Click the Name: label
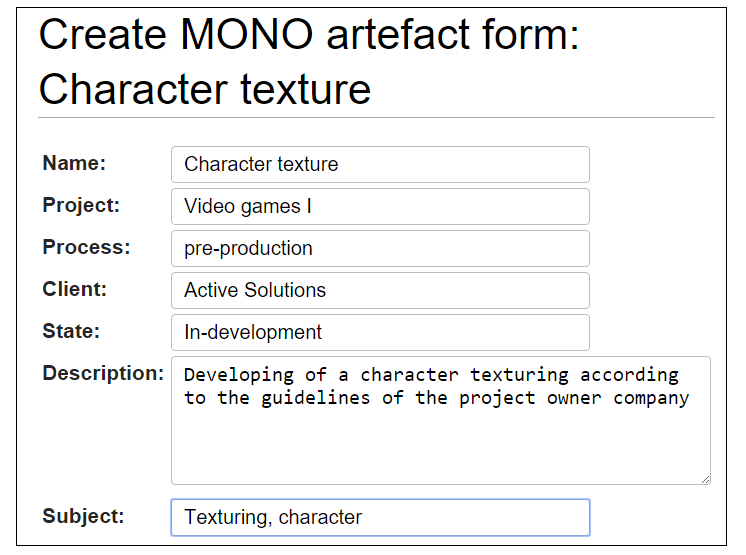The width and height of the screenshot is (746, 555). coord(74,163)
